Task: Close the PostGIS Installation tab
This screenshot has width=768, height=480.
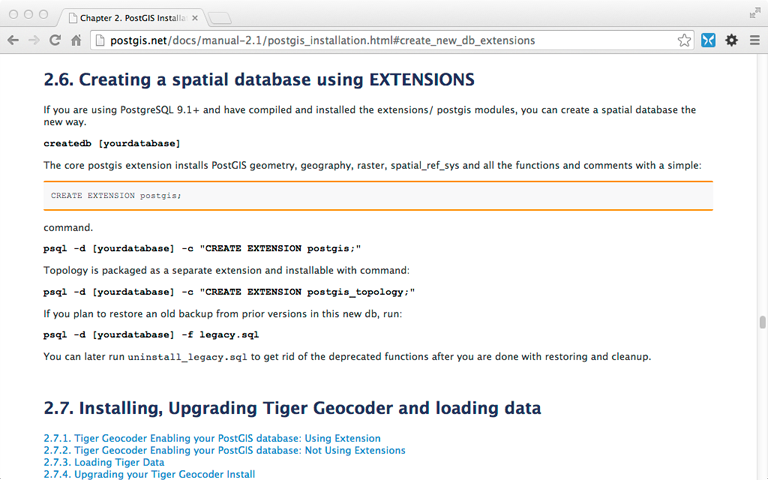Action: pyautogui.click(x=197, y=17)
